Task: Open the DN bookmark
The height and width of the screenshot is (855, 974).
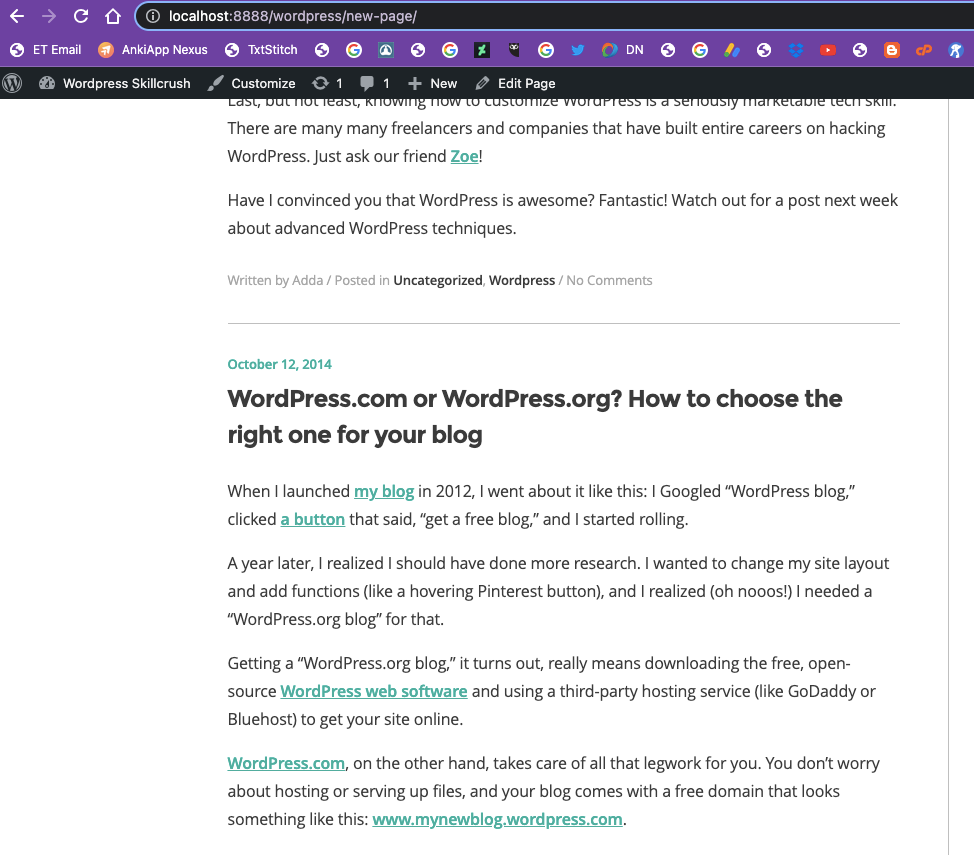Action: pos(623,50)
